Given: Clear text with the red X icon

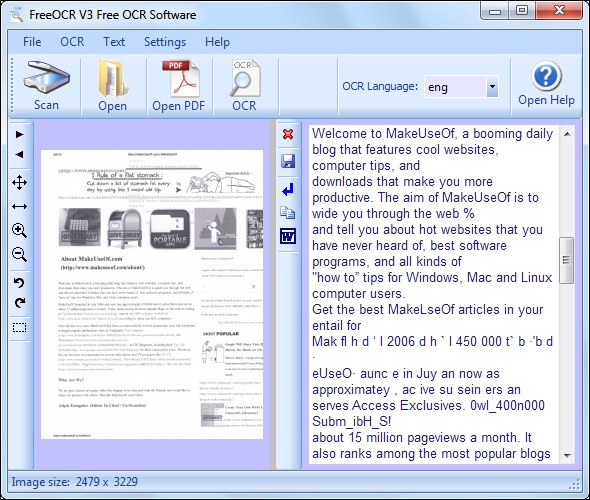Looking at the screenshot, I should point(288,134).
